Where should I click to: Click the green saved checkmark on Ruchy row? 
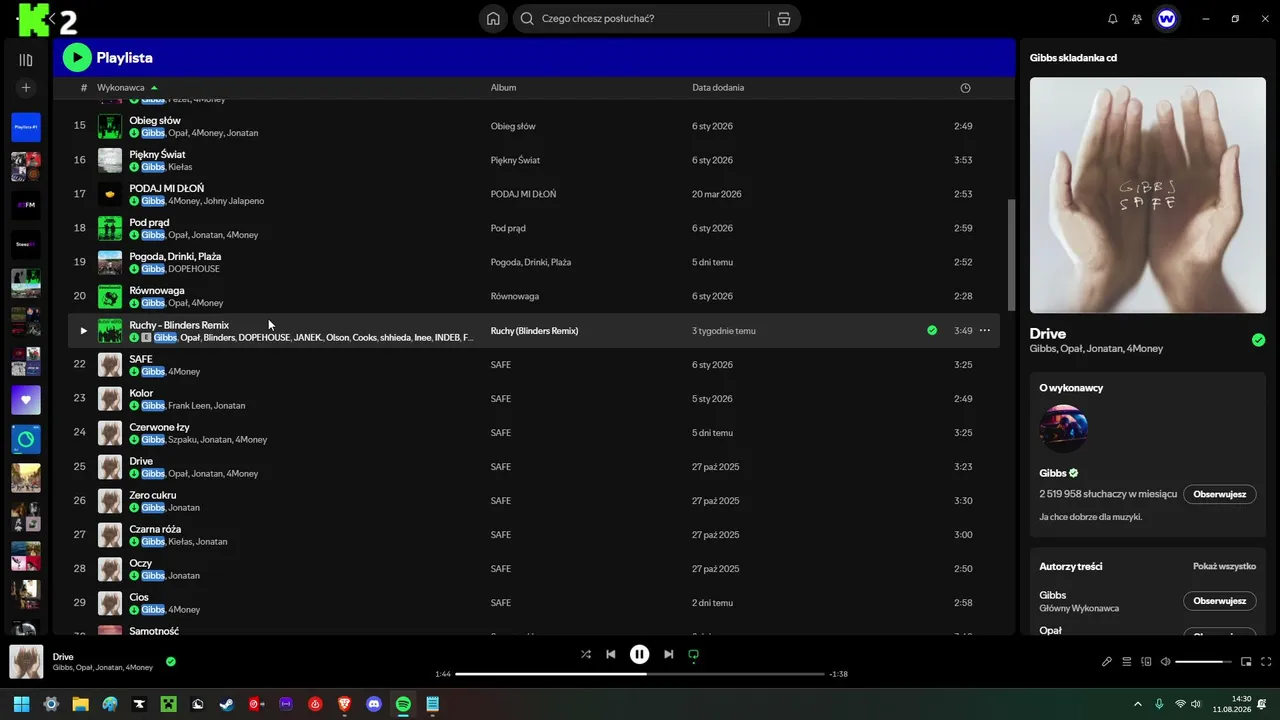click(932, 330)
